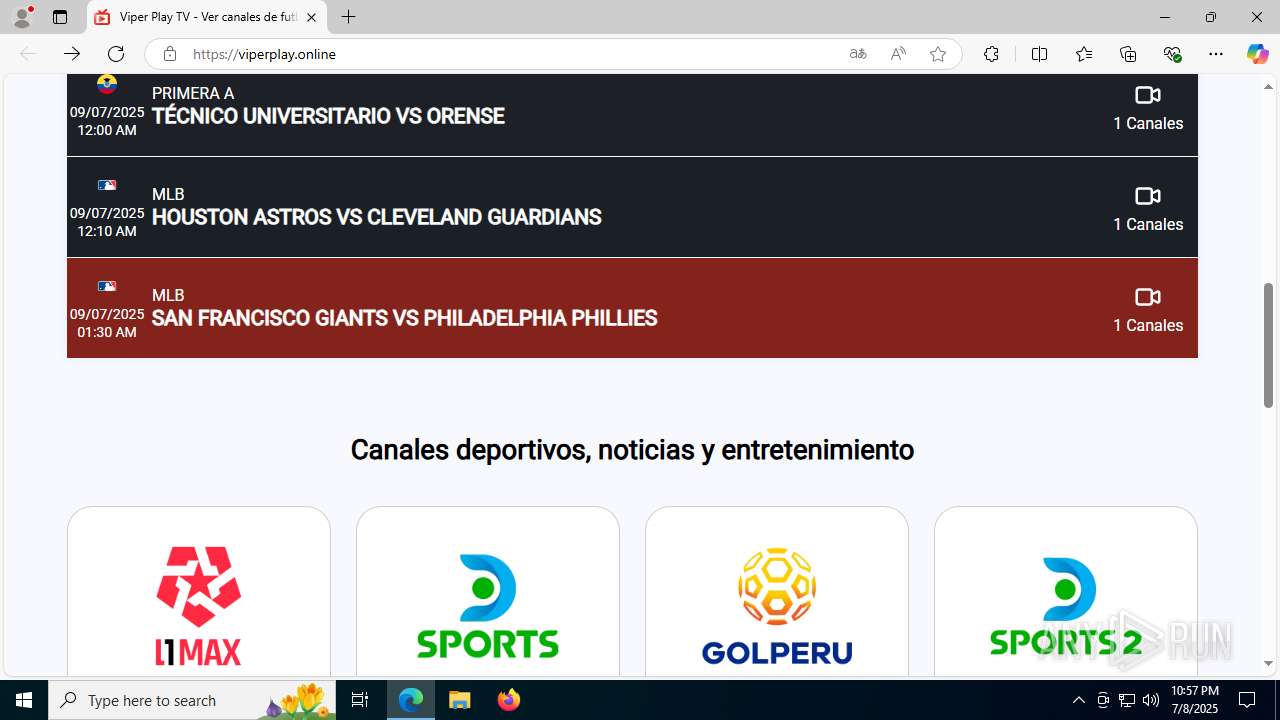Go forward in browser history
The image size is (1280, 720).
72,54
